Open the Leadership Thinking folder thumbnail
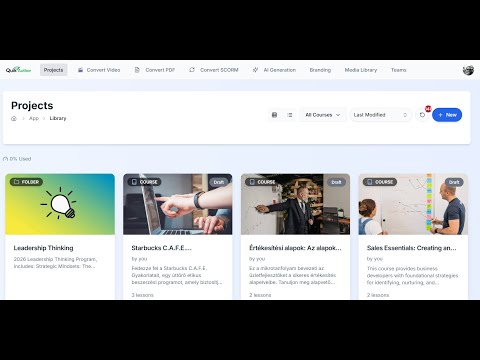Screen dimensions: 480x360 60,204
